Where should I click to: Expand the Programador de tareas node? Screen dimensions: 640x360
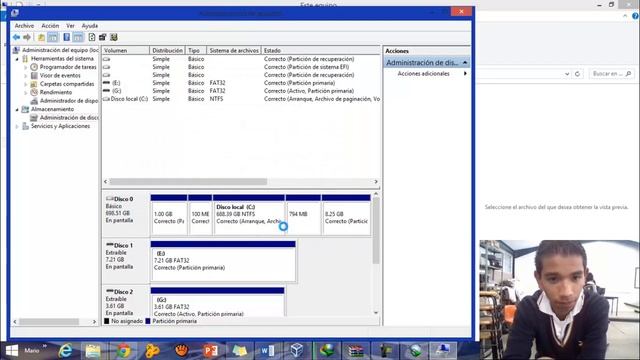[x=25, y=67]
